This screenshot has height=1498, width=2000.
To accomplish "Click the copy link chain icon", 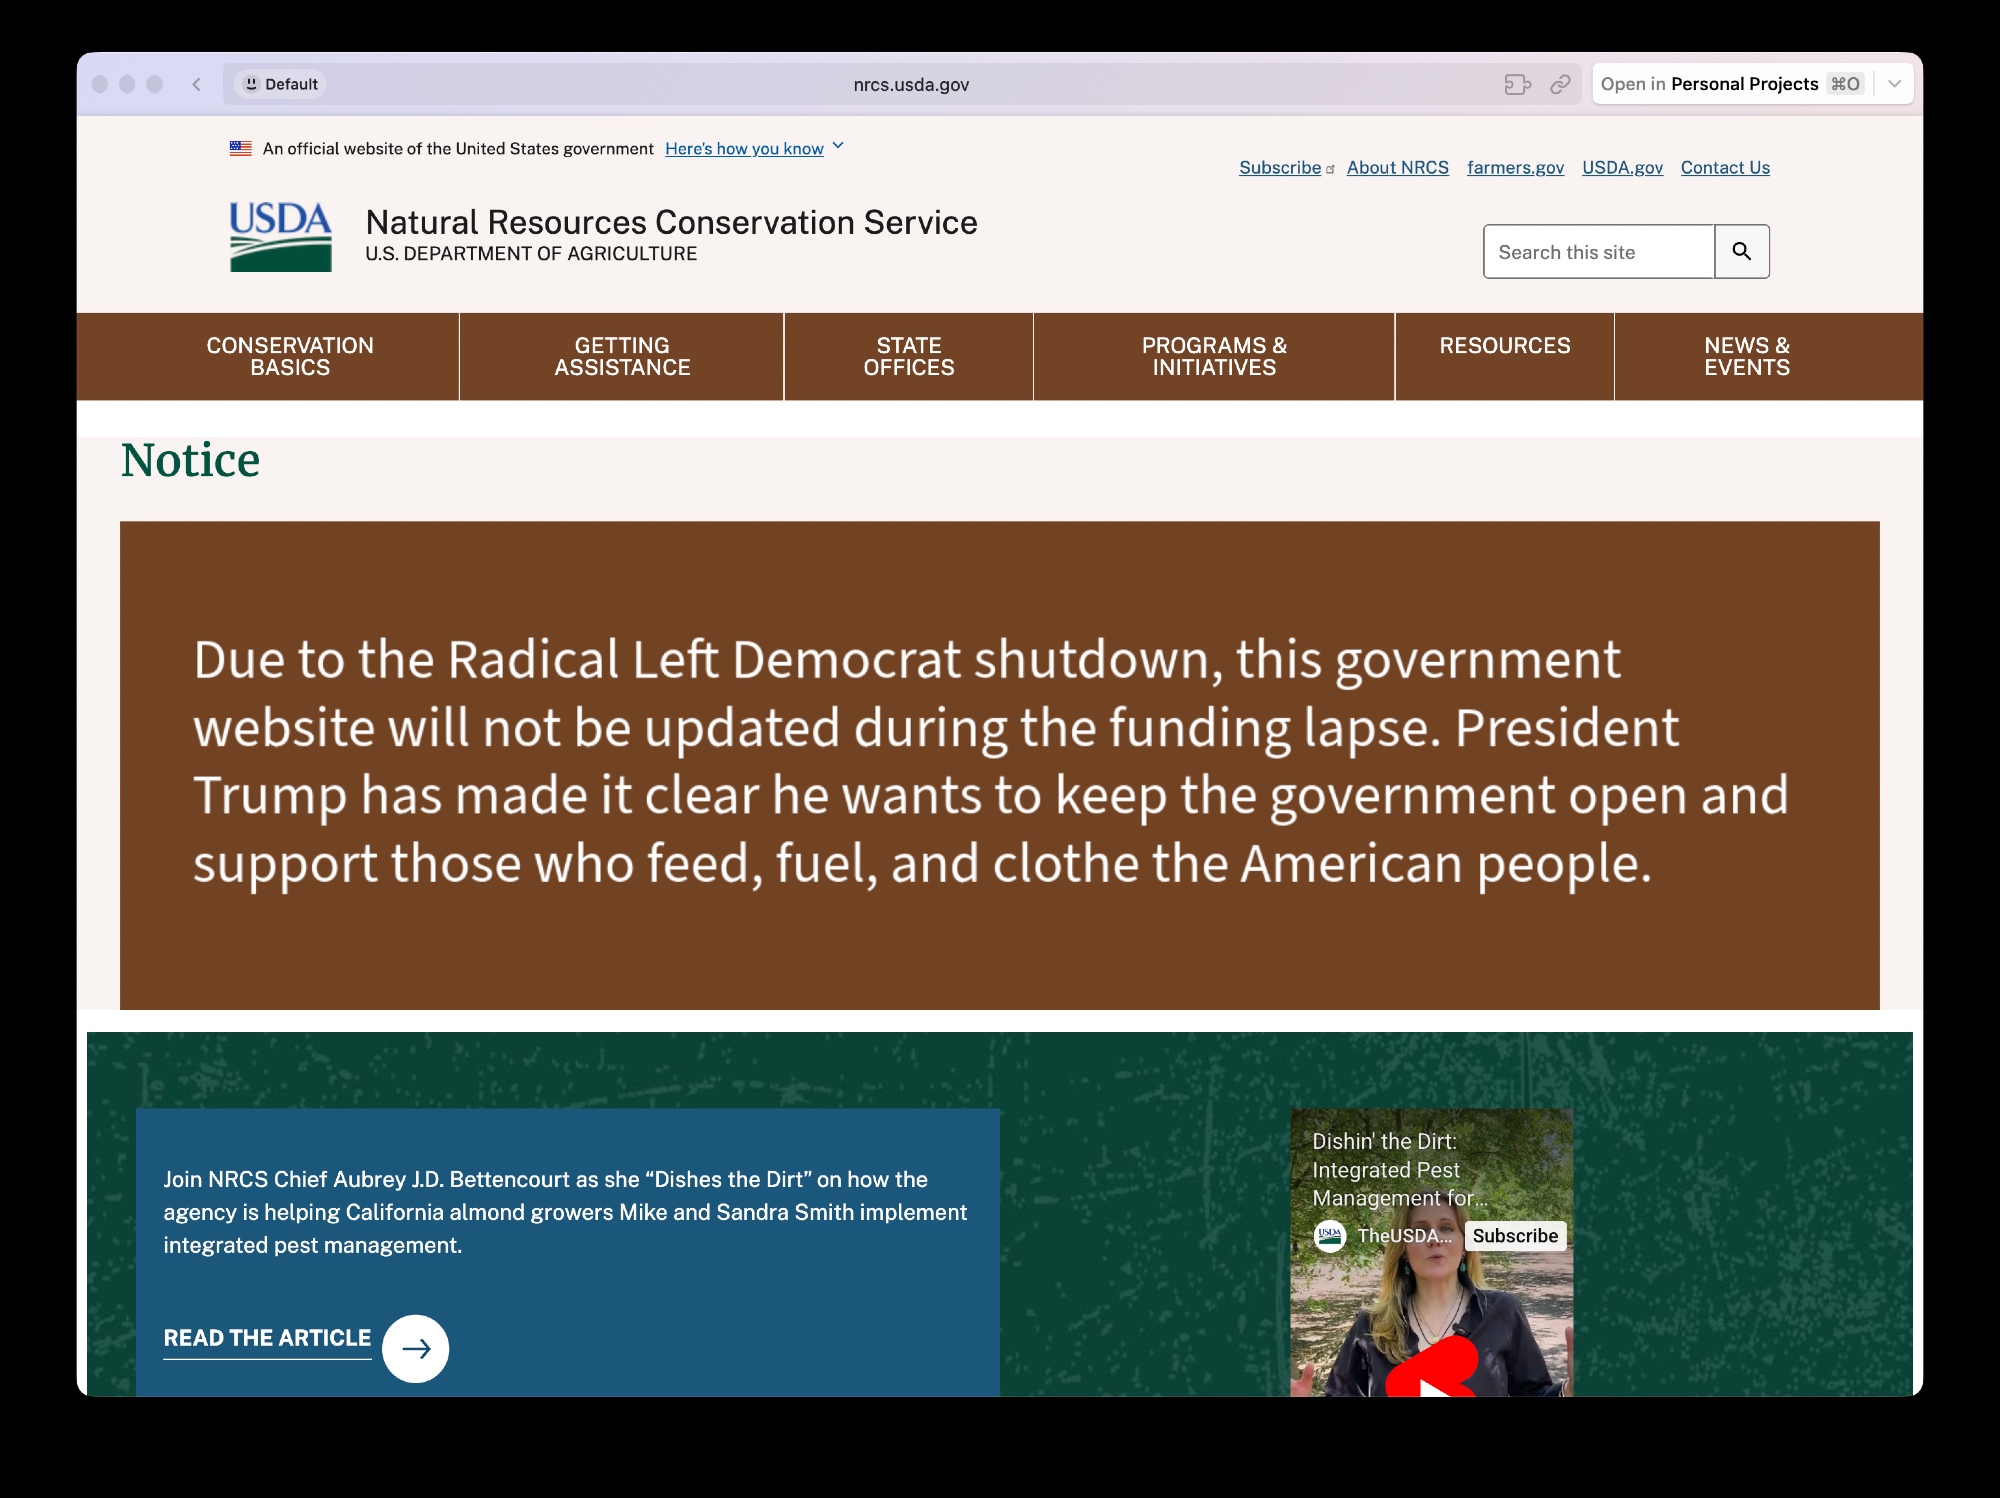I will [1560, 84].
